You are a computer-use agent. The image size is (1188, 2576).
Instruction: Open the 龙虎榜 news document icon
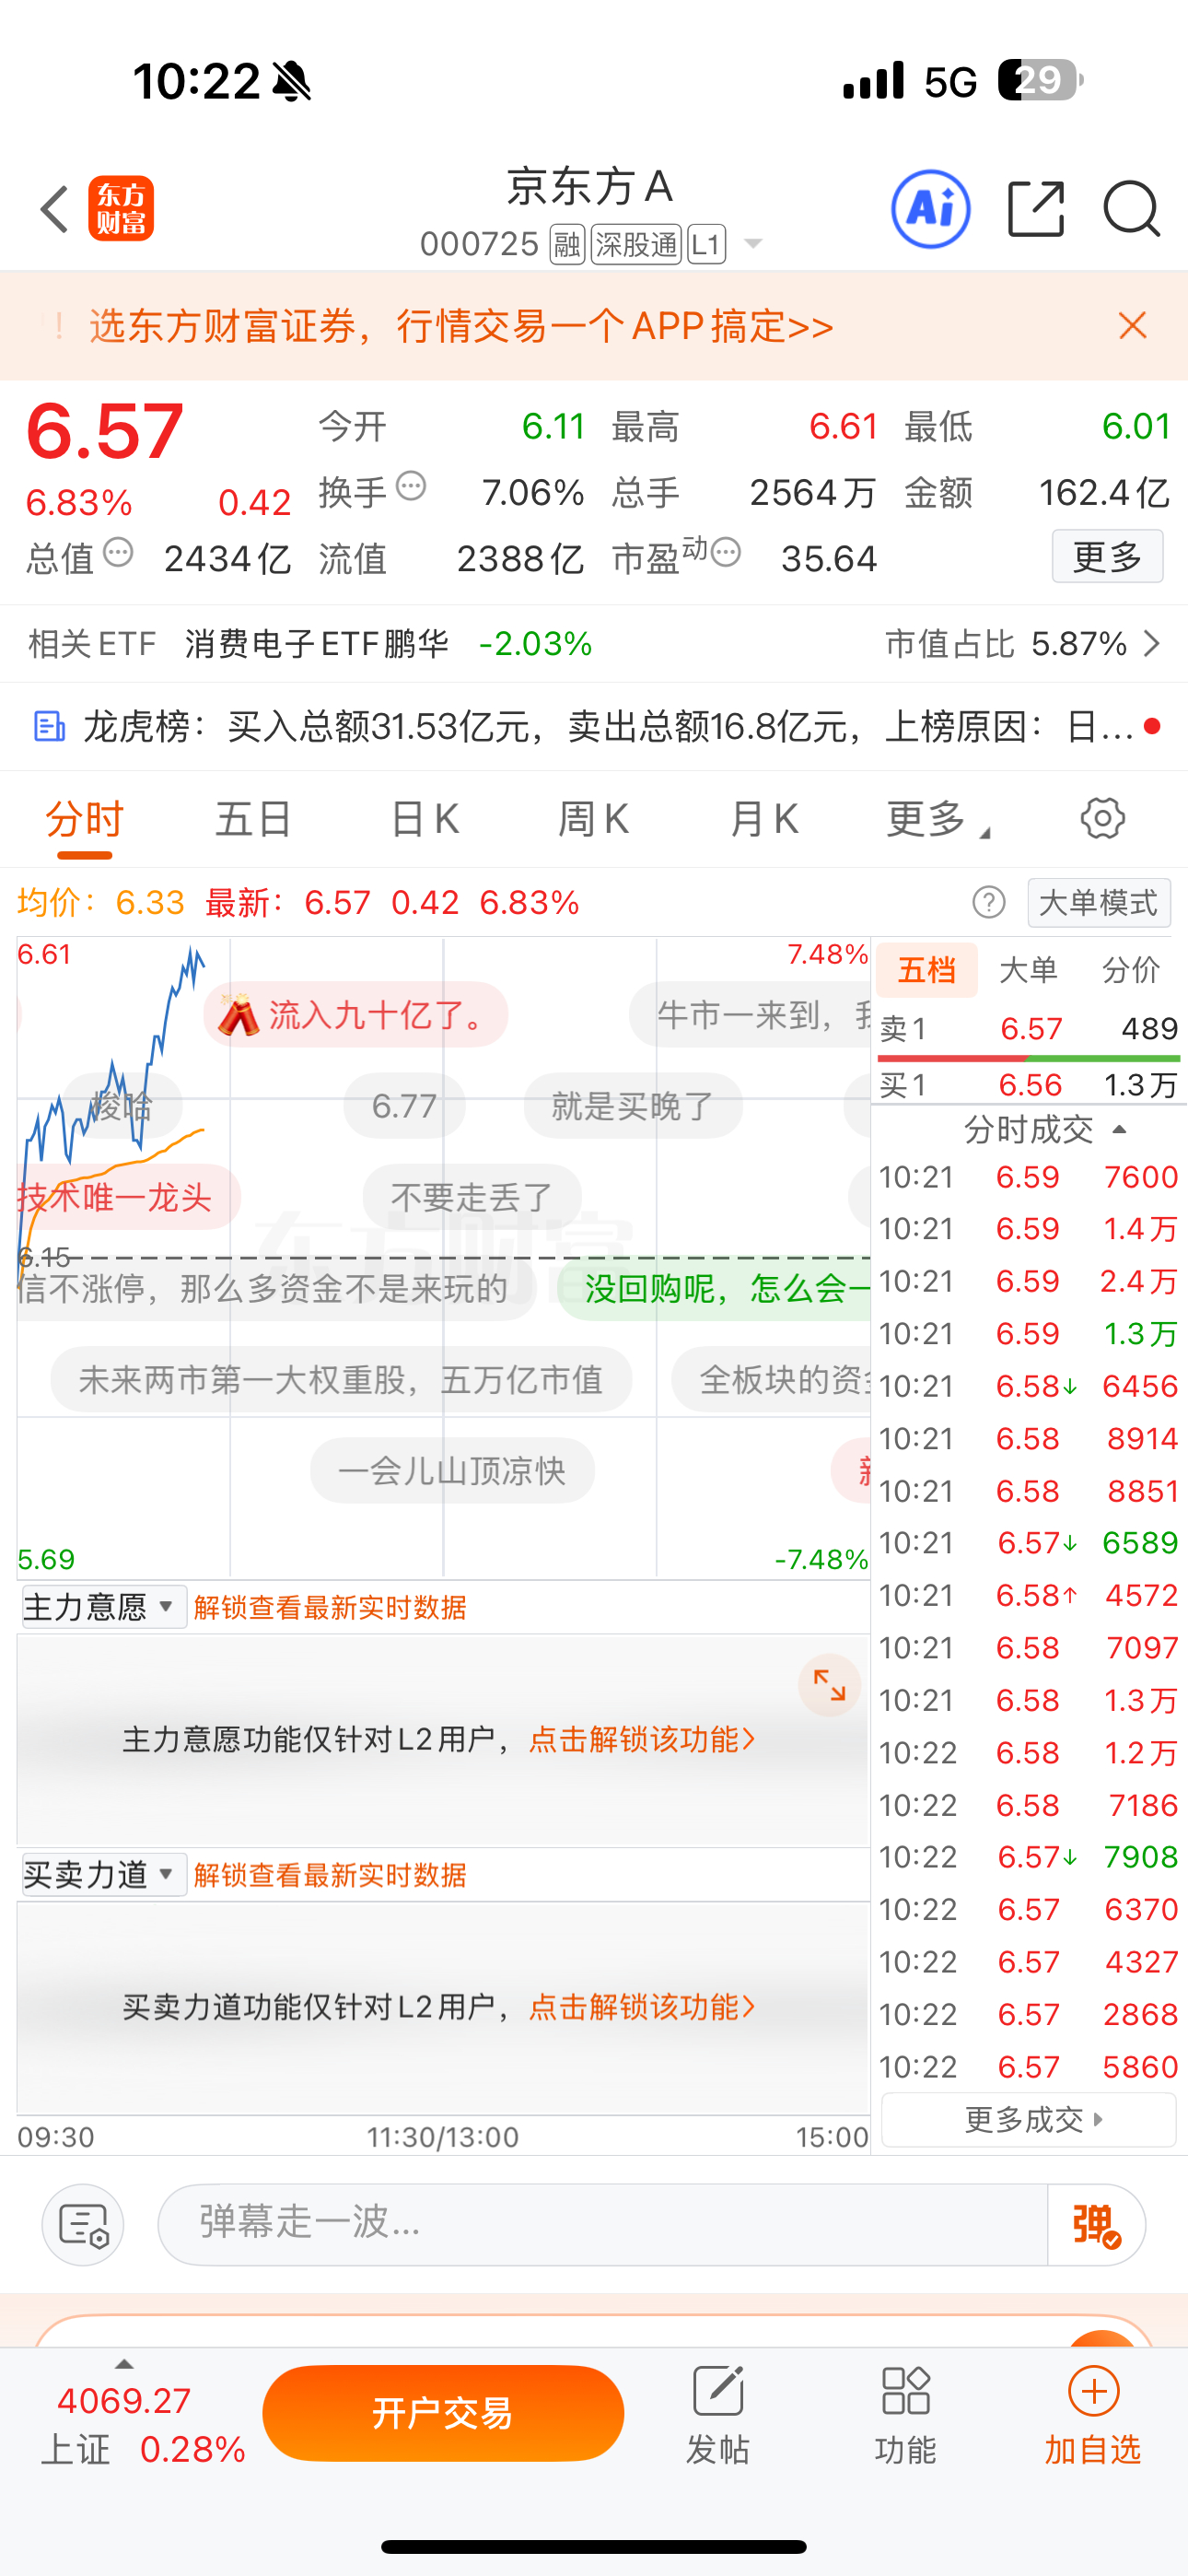pos(49,726)
